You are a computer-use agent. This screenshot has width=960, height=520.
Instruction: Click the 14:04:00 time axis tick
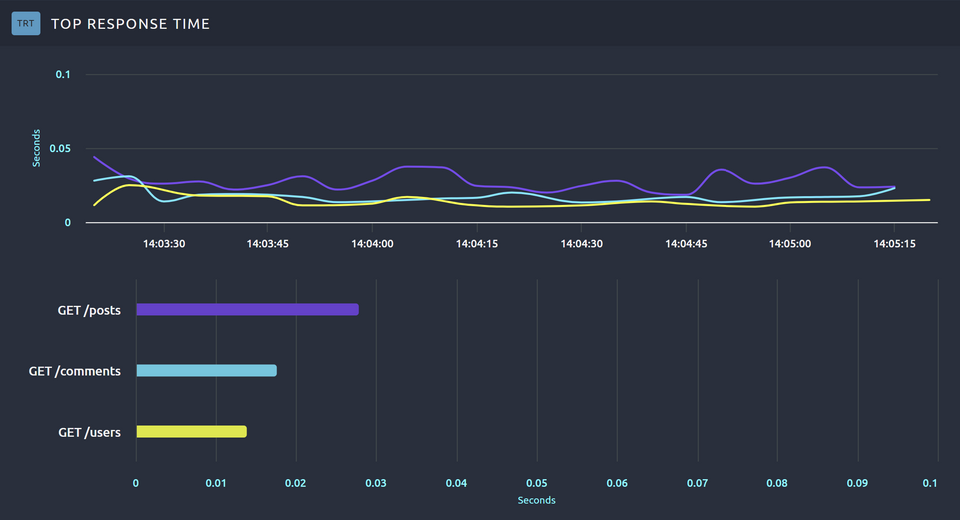click(371, 243)
